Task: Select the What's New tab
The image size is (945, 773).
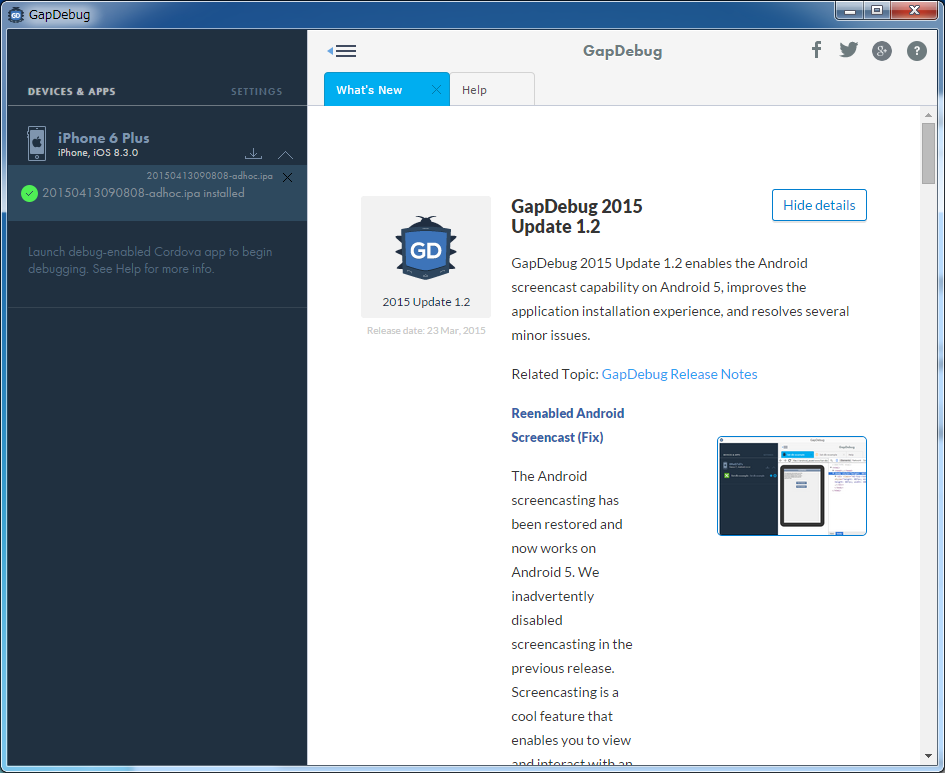Action: pos(369,90)
